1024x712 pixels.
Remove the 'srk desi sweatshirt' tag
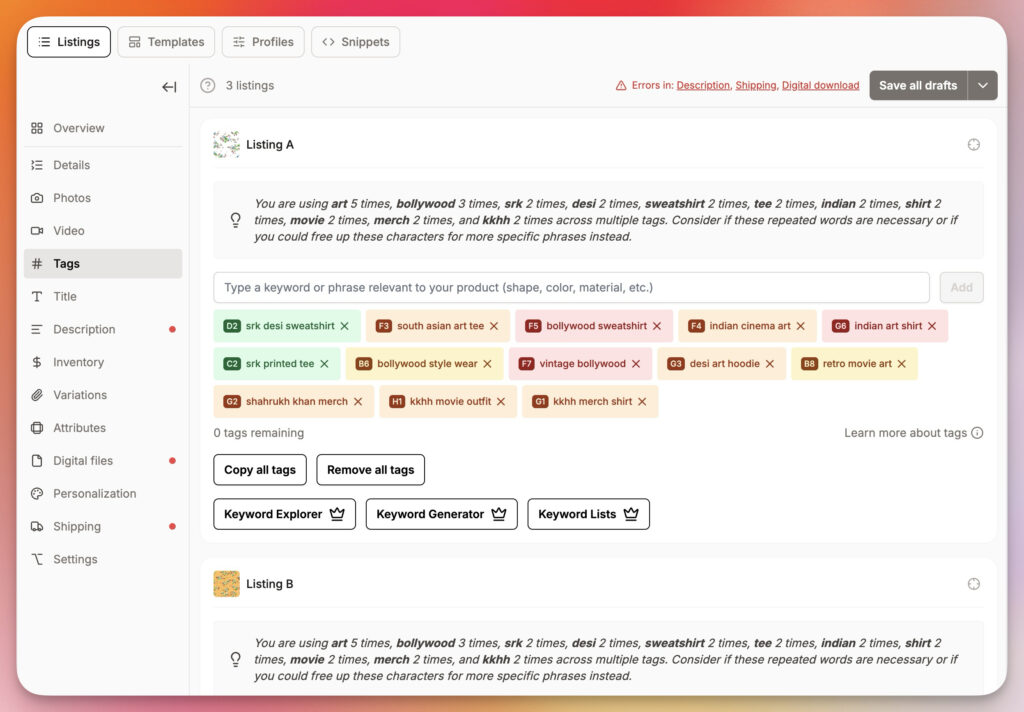(345, 326)
